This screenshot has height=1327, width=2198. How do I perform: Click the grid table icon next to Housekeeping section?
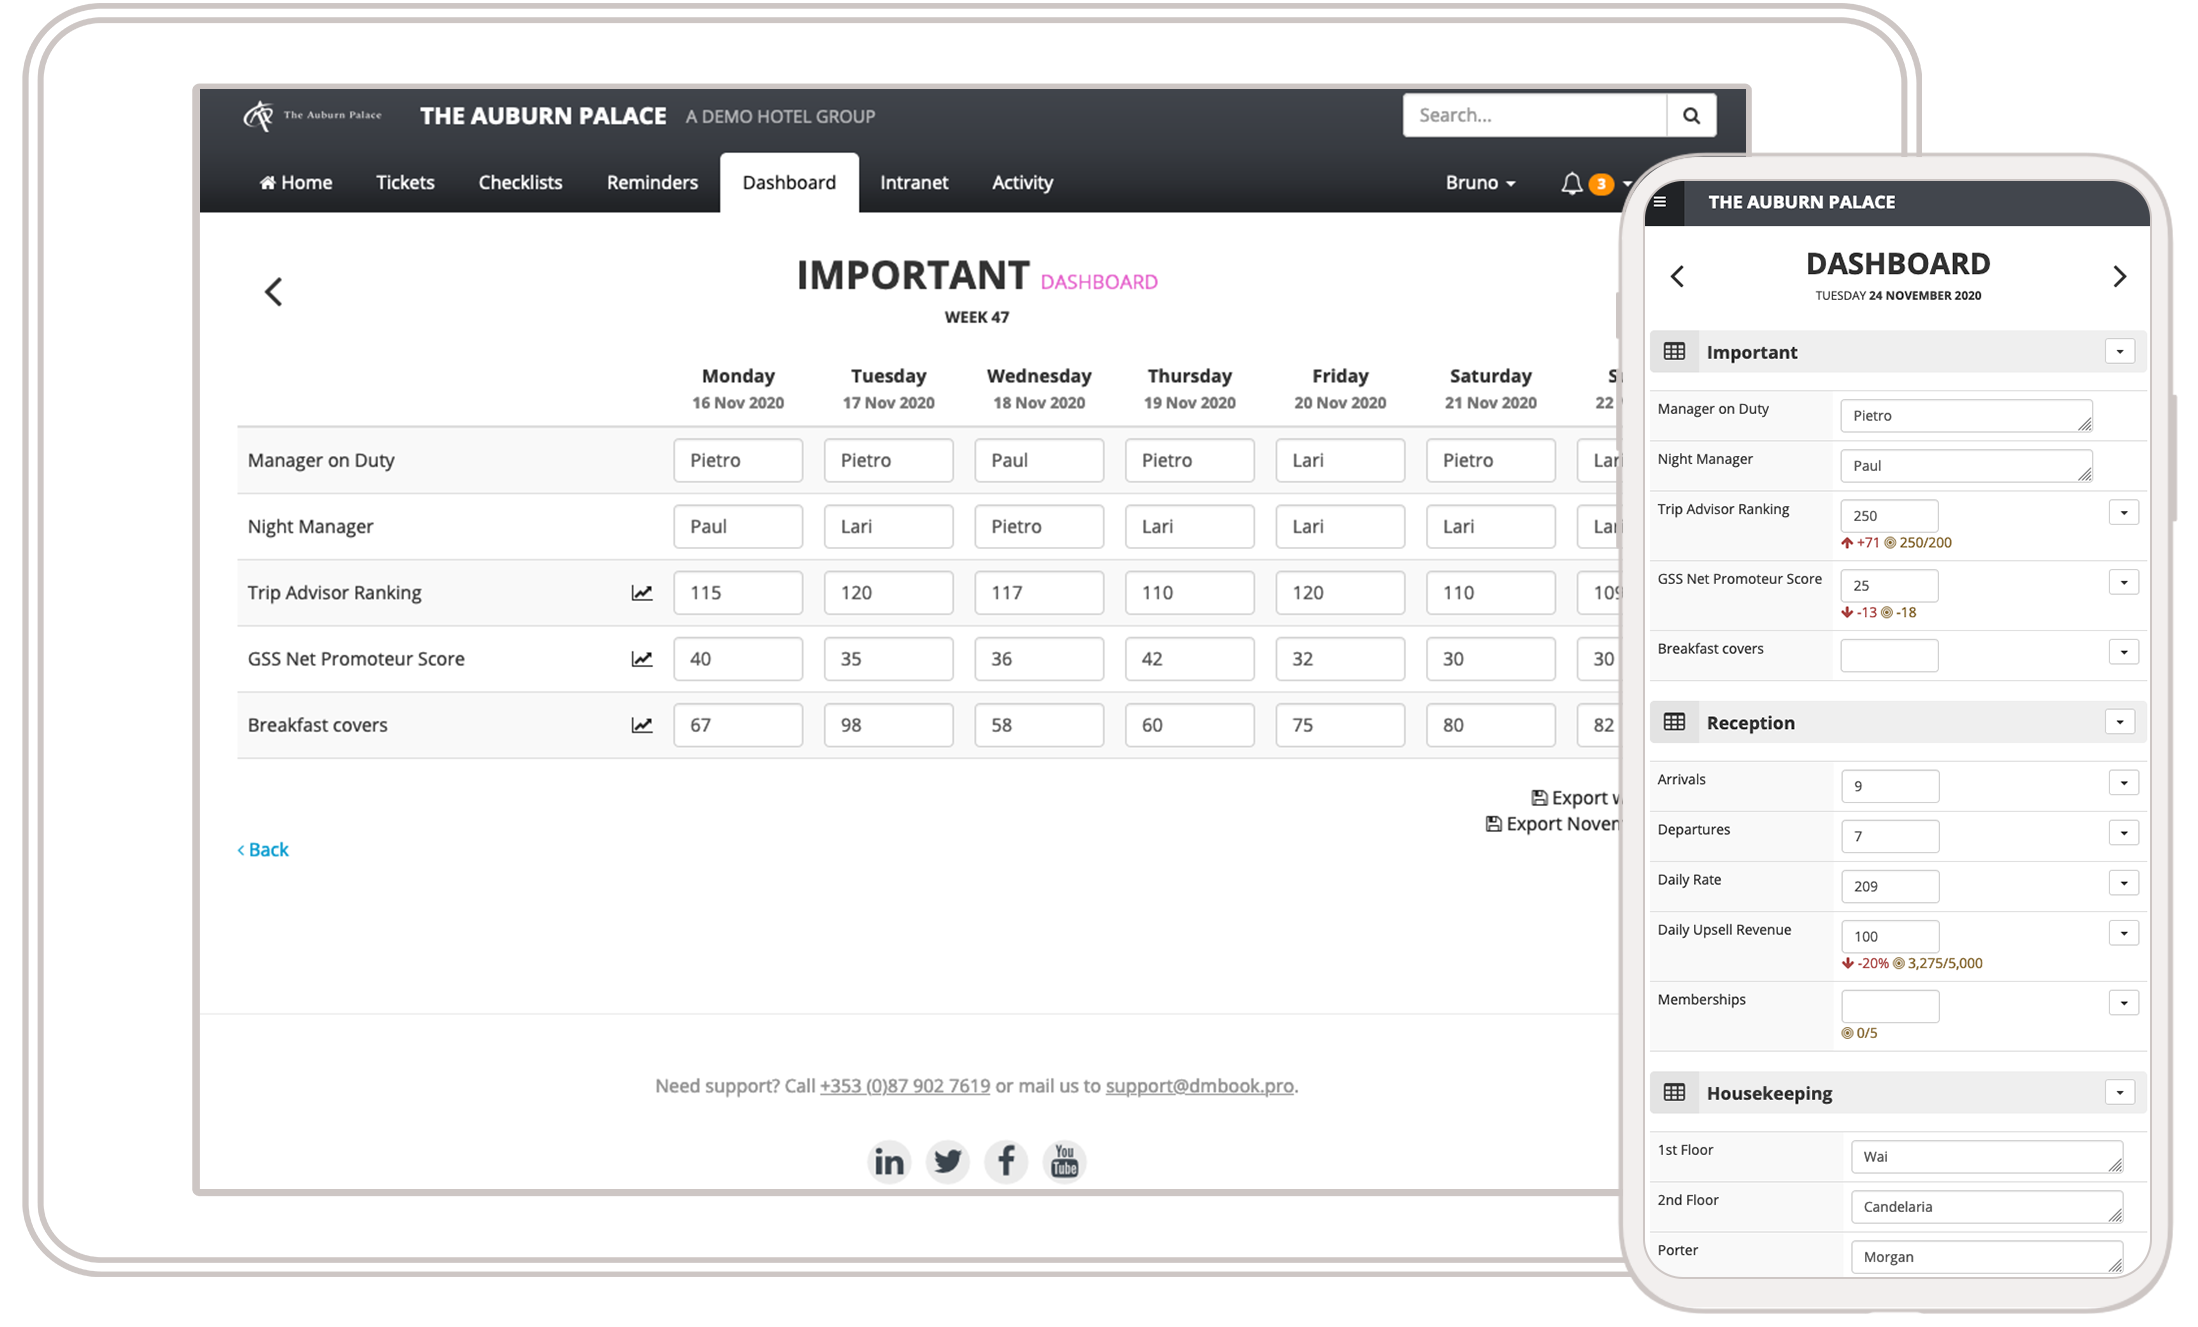(1675, 1093)
